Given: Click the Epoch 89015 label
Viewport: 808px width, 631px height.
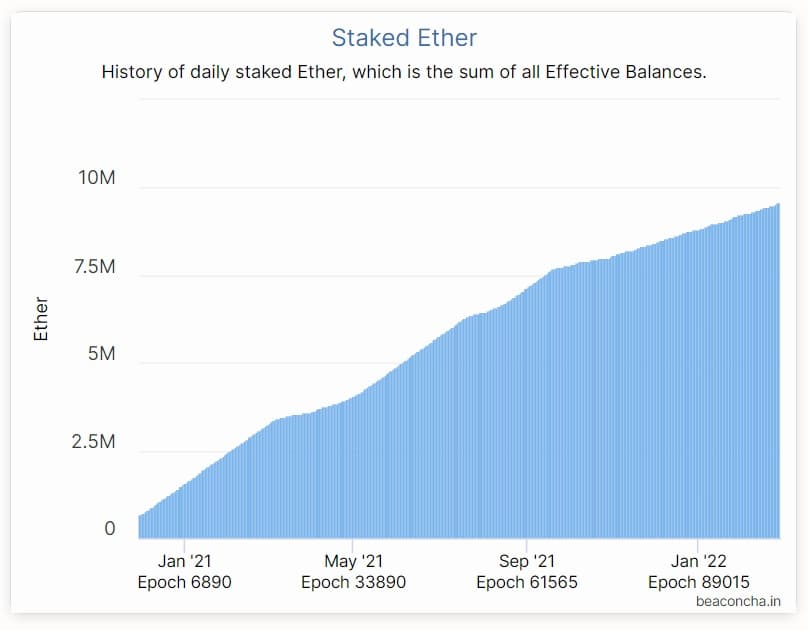Looking at the screenshot, I should coord(698,583).
